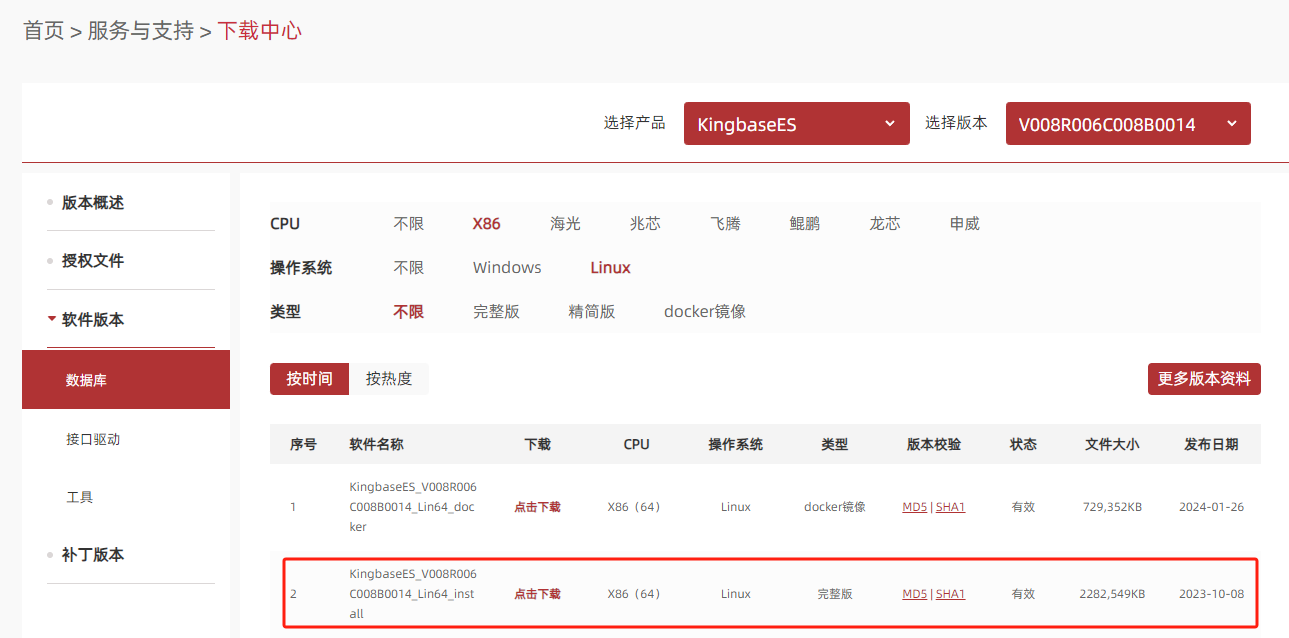This screenshot has width=1289, height=638.
Task: Open 授权文件 in the sidebar
Action: point(92,261)
